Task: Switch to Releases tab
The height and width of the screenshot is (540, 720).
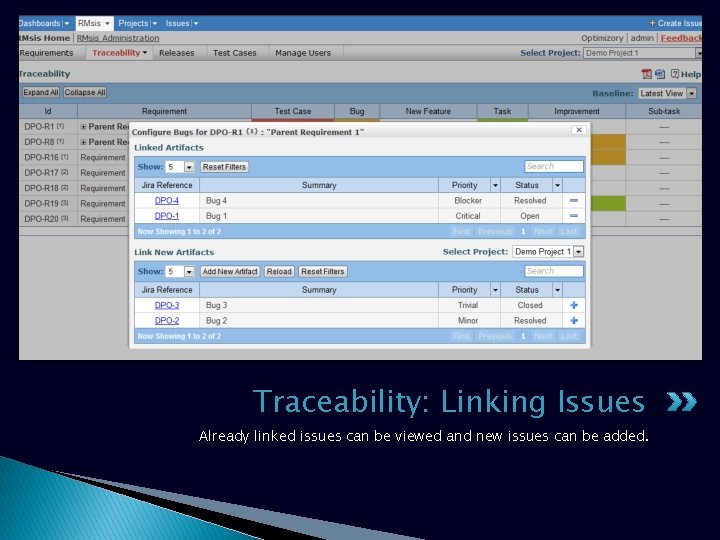Action: (177, 53)
